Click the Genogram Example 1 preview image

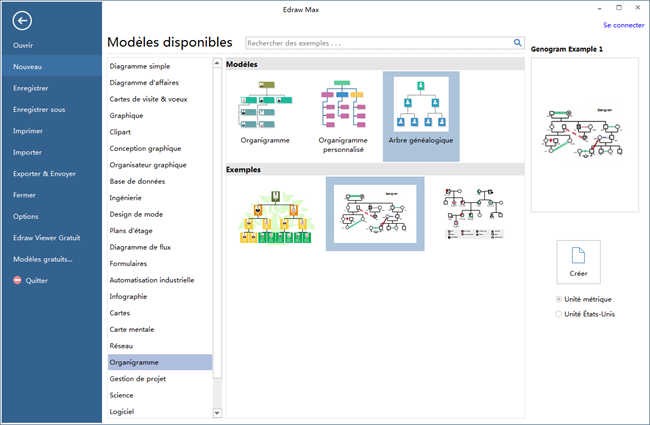(x=585, y=135)
